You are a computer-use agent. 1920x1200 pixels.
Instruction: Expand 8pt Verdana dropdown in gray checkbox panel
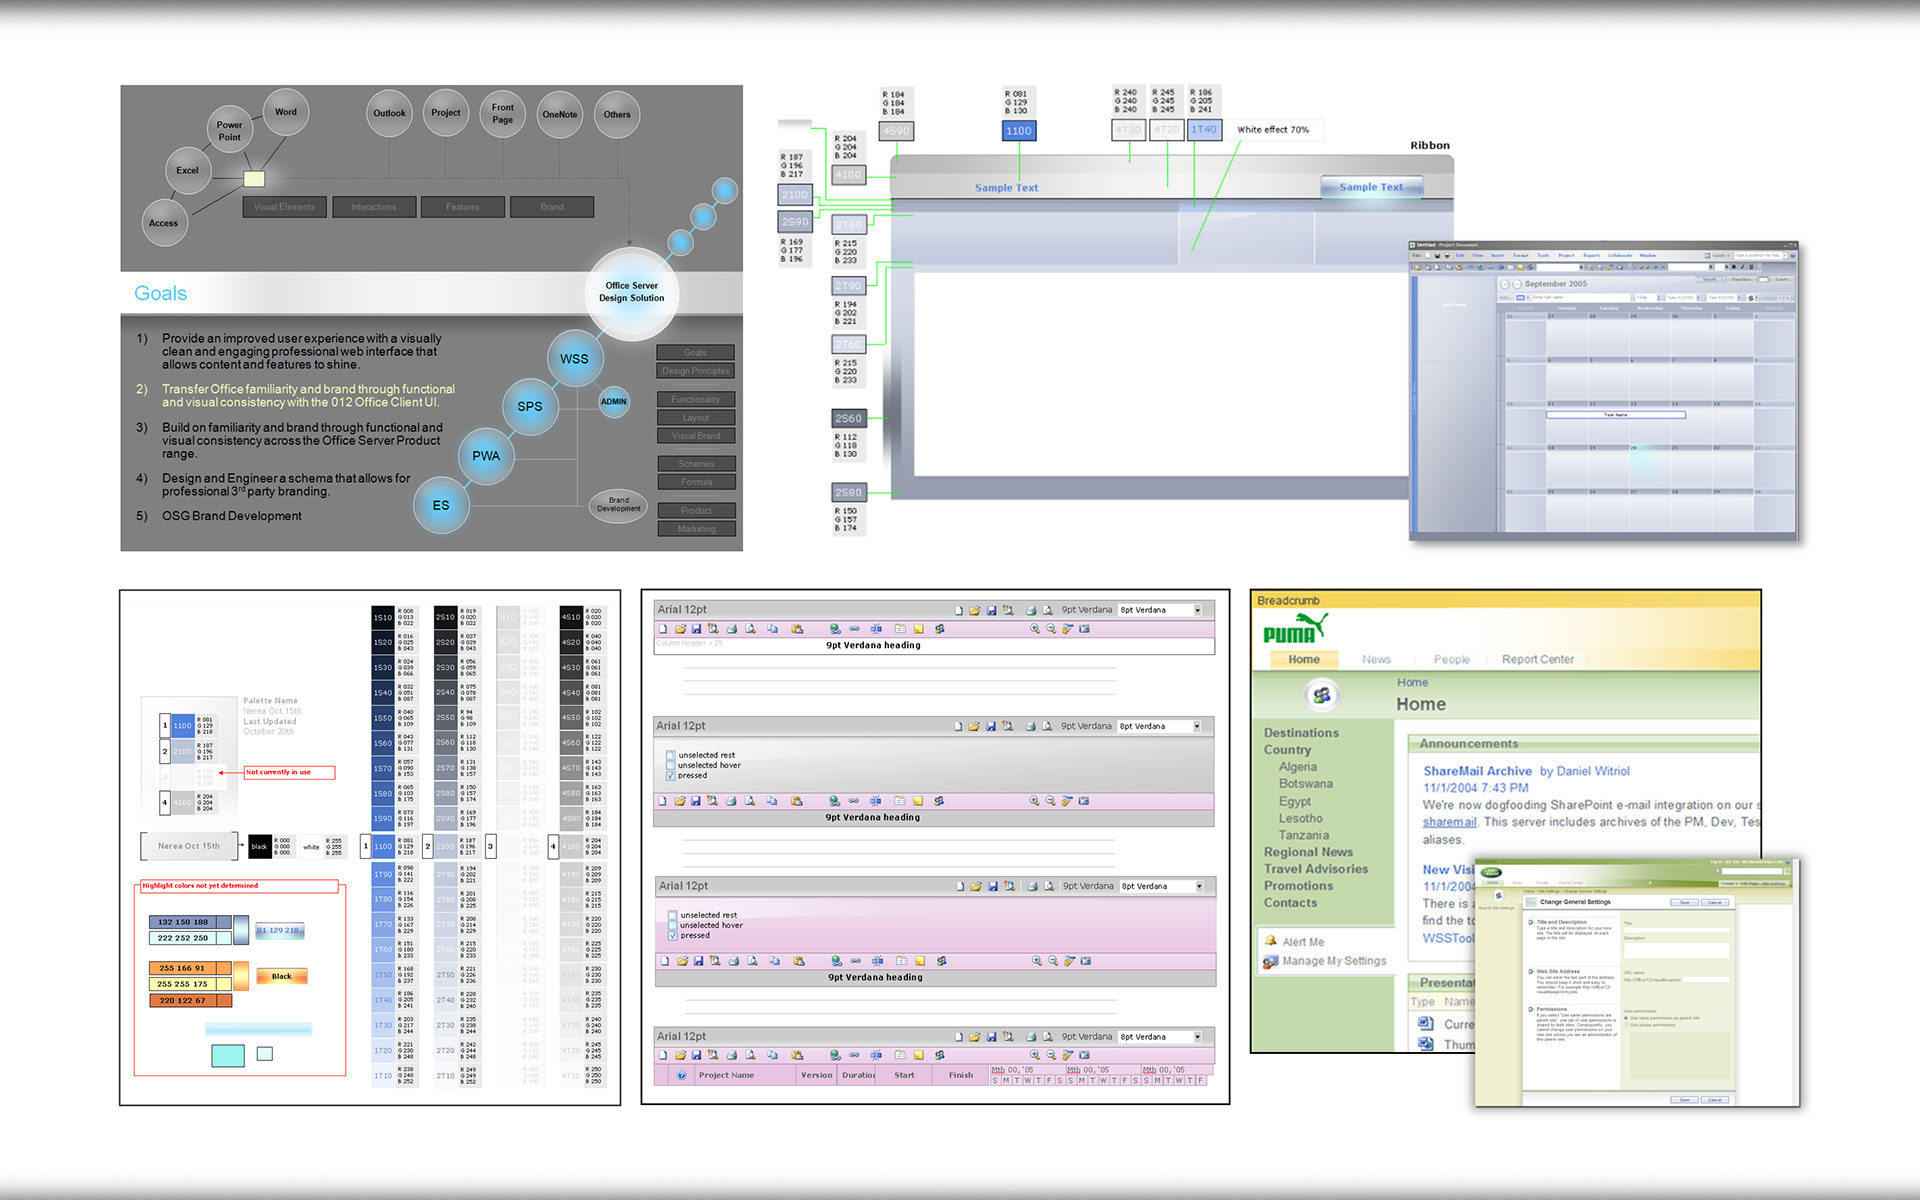(x=1197, y=727)
